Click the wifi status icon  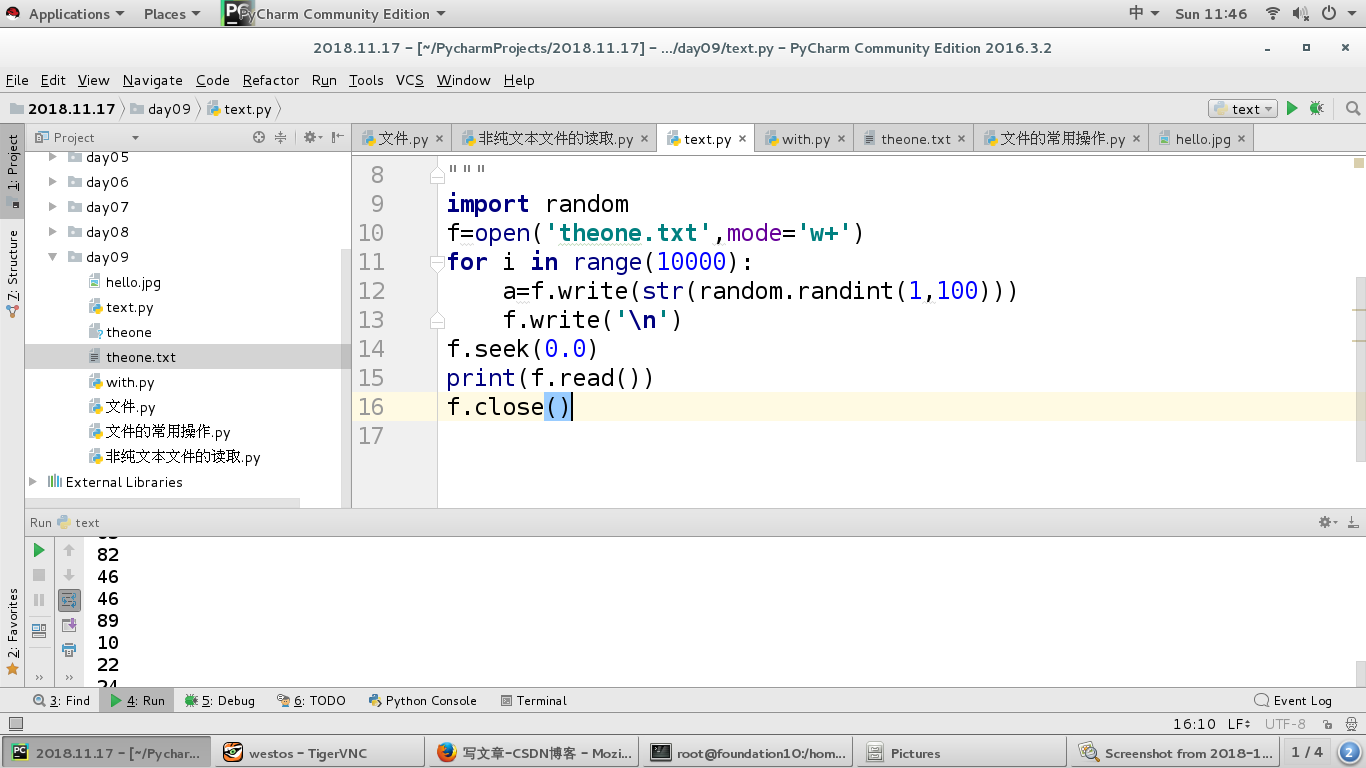[x=1273, y=14]
